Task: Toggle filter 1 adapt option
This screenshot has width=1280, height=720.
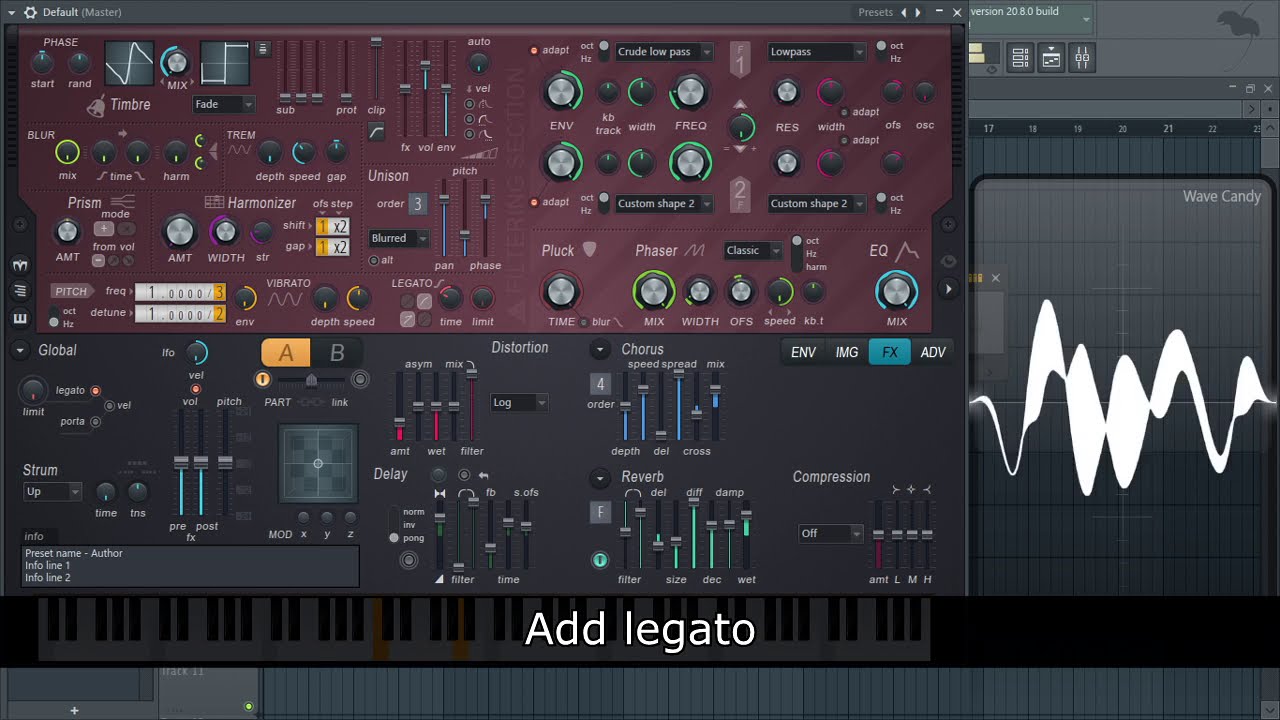Action: (534, 50)
